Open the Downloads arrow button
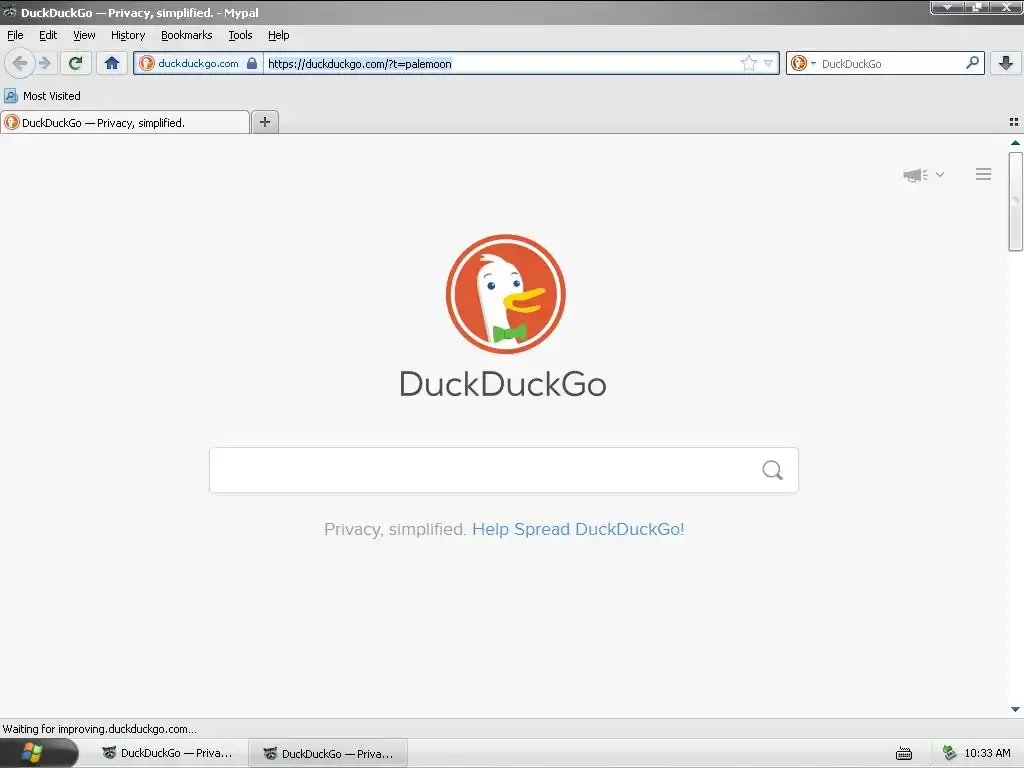Viewport: 1024px width, 768px height. click(1006, 63)
